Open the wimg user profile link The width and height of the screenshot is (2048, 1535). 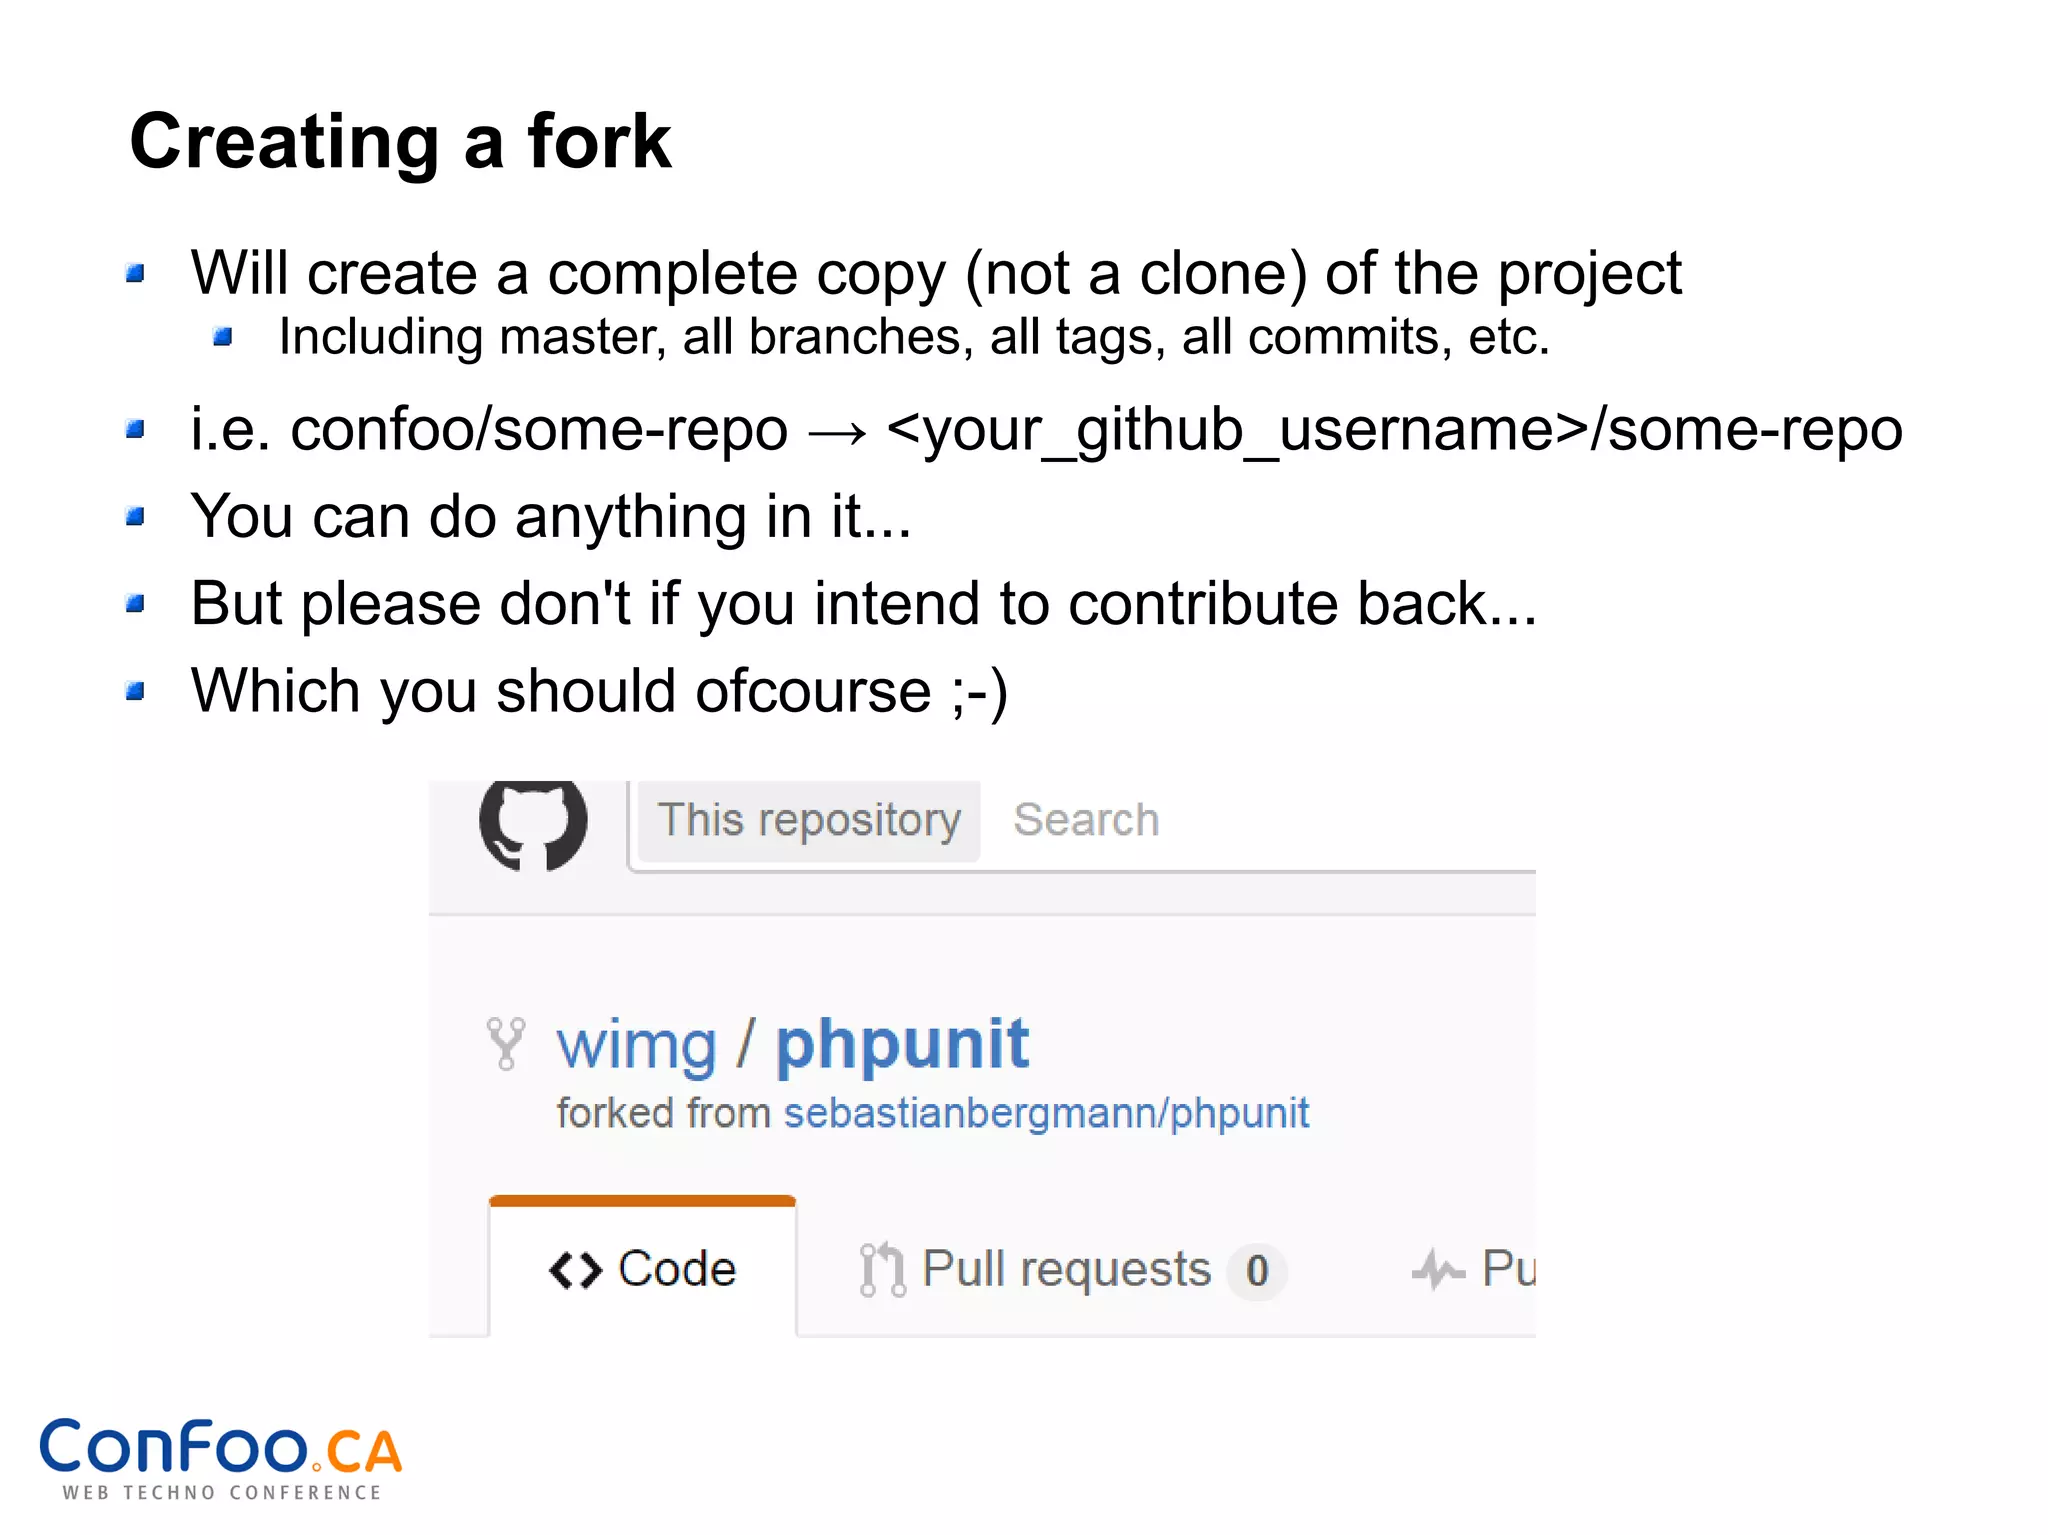click(x=637, y=1046)
